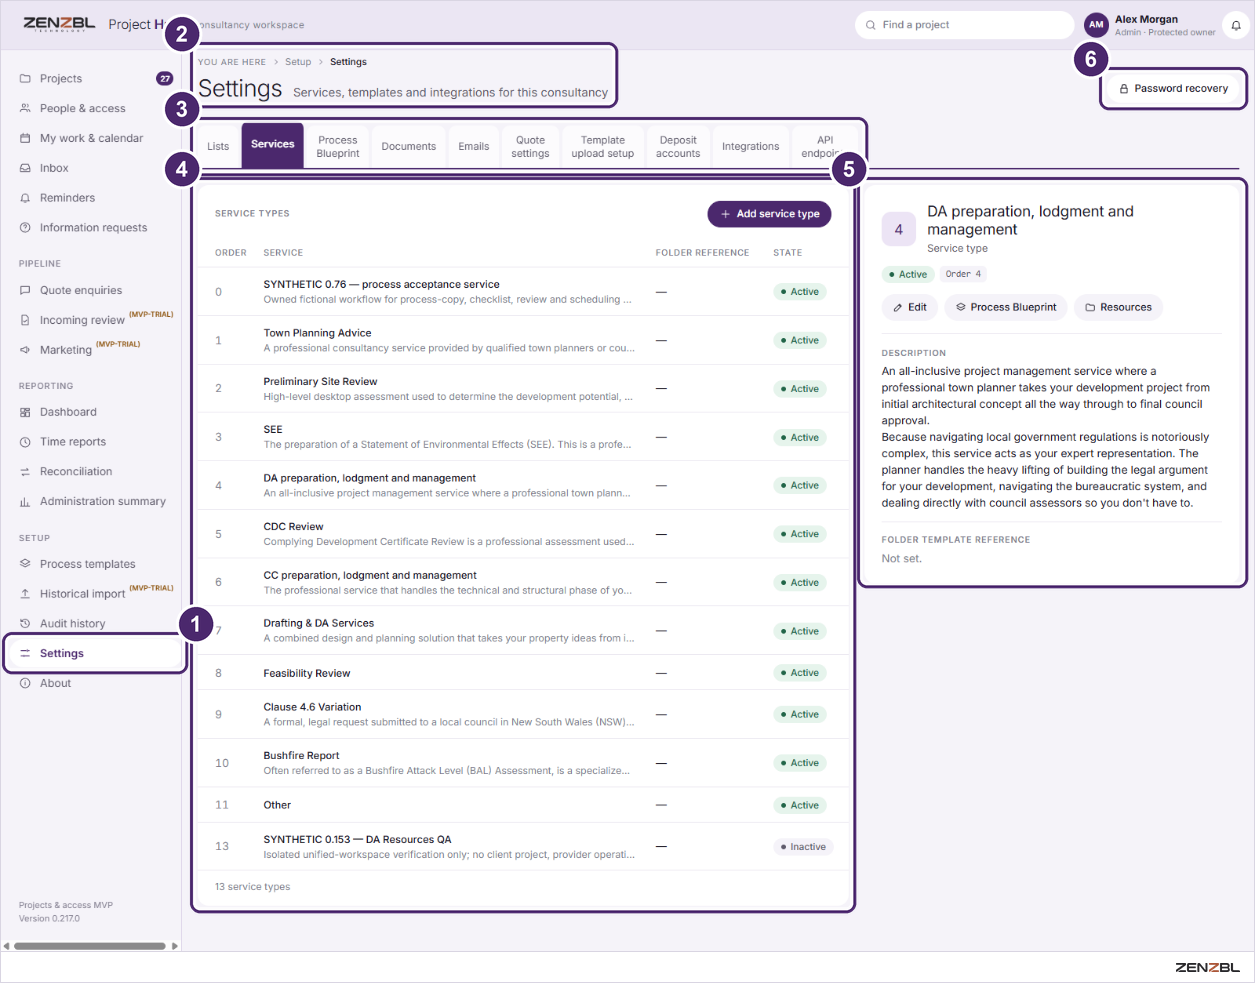This screenshot has width=1255, height=983.
Task: Select the Feasibility Review service
Action: pyautogui.click(x=525, y=673)
